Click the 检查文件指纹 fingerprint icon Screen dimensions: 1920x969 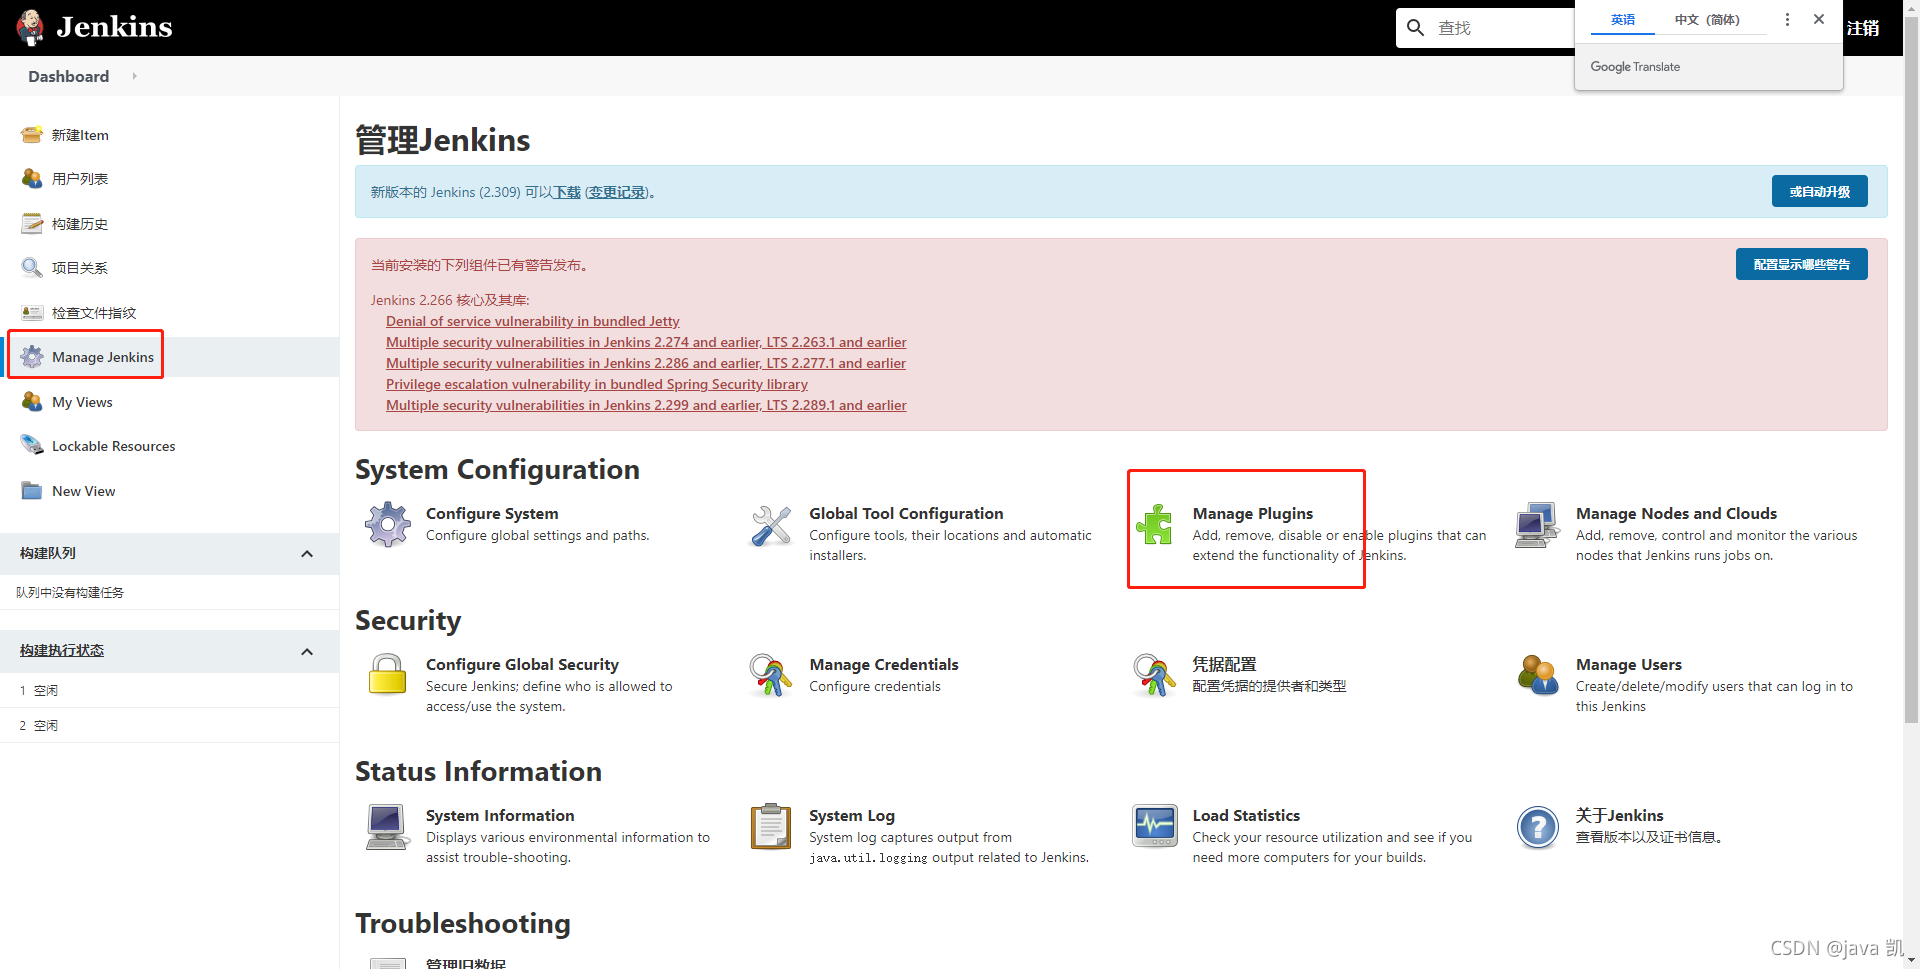click(32, 313)
